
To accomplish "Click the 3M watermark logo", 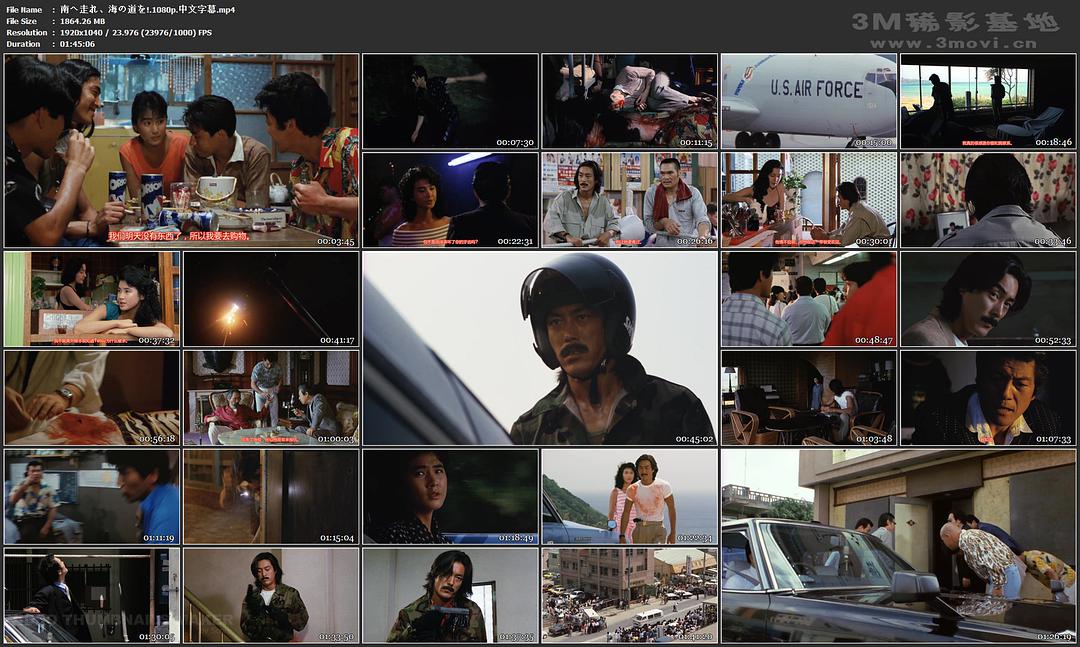I will [x=954, y=22].
